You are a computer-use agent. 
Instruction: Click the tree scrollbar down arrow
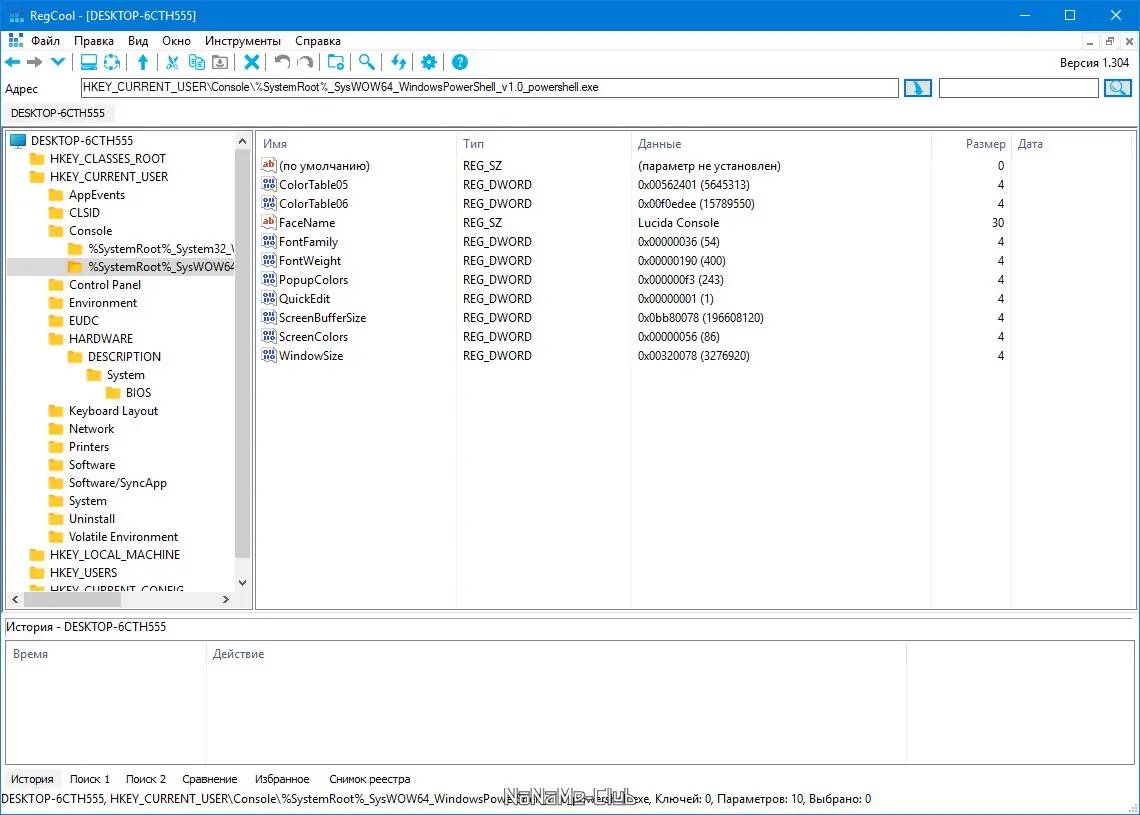pyautogui.click(x=242, y=583)
